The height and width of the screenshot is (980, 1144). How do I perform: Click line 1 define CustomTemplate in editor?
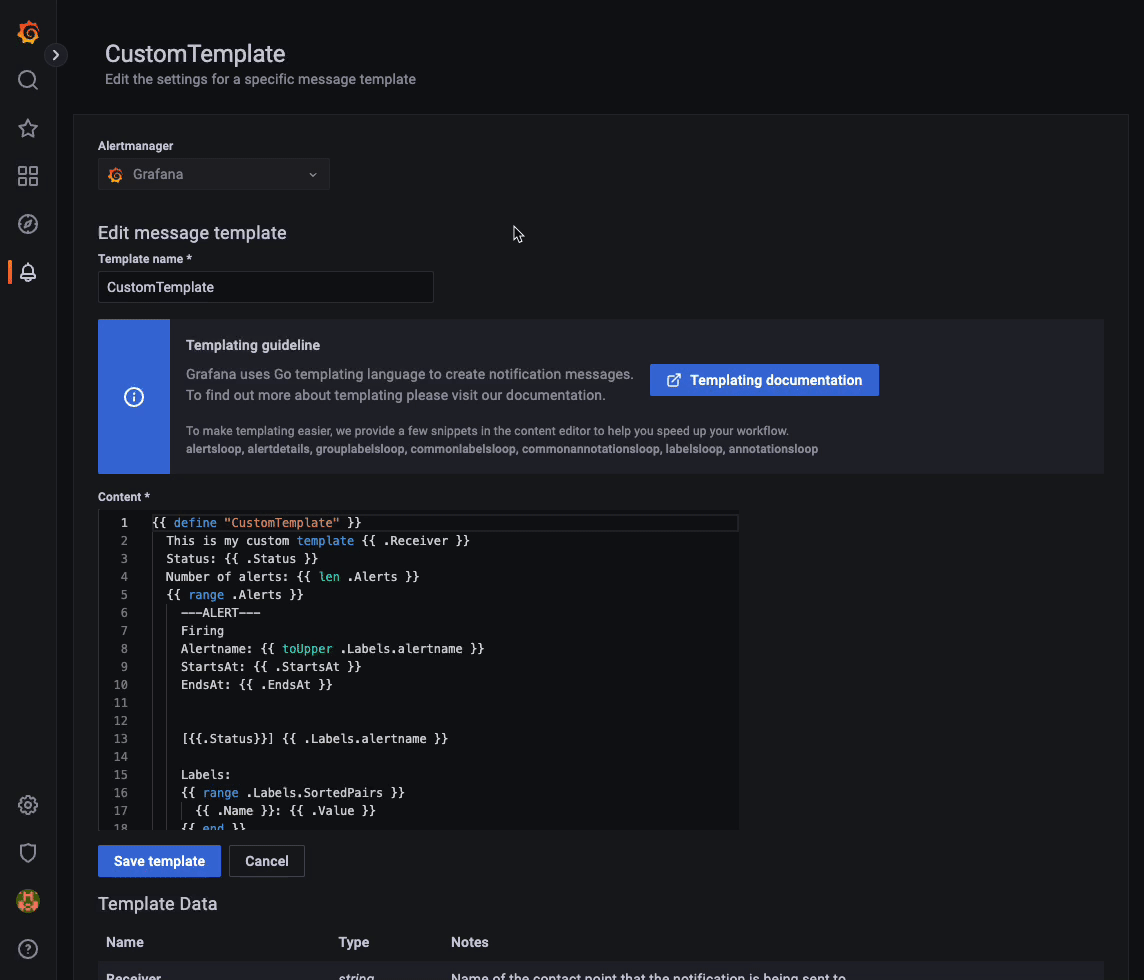click(257, 522)
